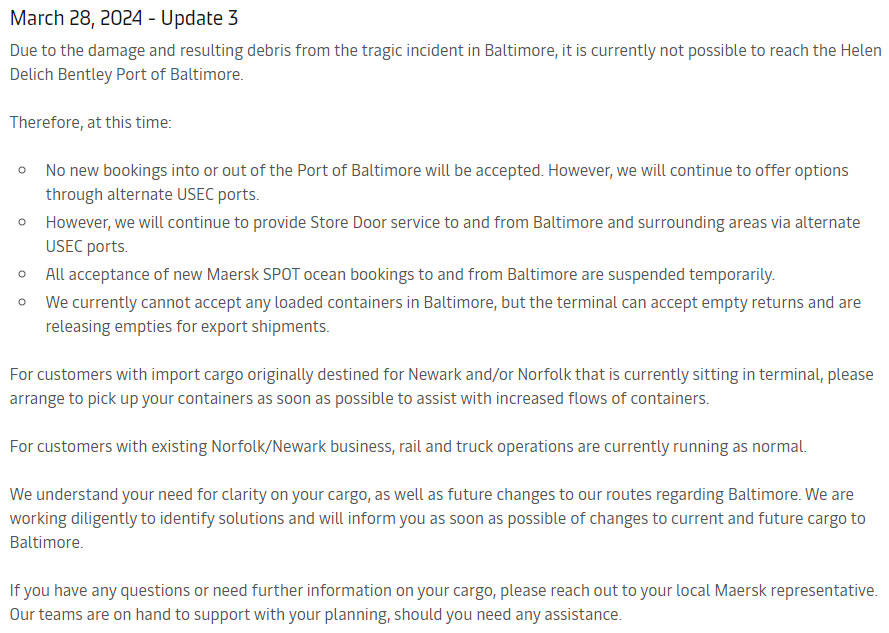Click the text 'Helen Delich Bentley Port of Baltimore'
The image size is (889, 633).
[446, 62]
